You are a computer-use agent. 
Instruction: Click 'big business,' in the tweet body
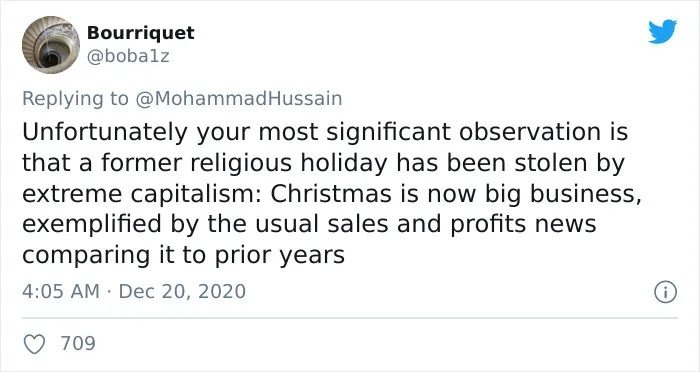563,195
